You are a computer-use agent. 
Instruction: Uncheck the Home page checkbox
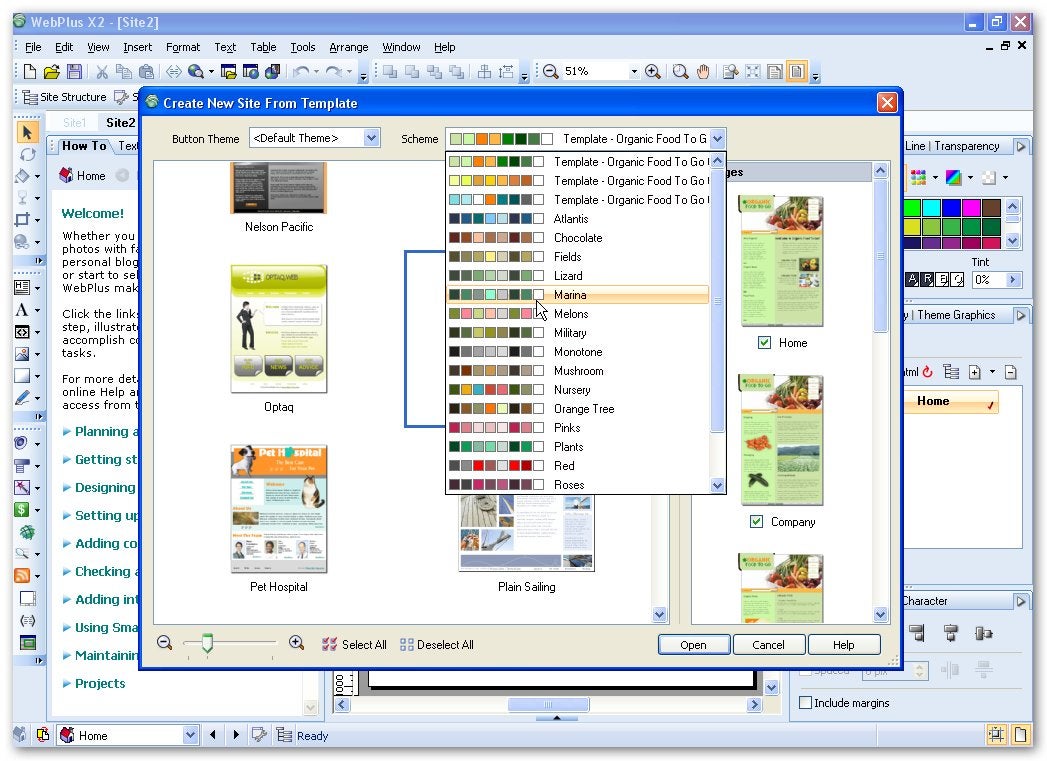pos(765,342)
